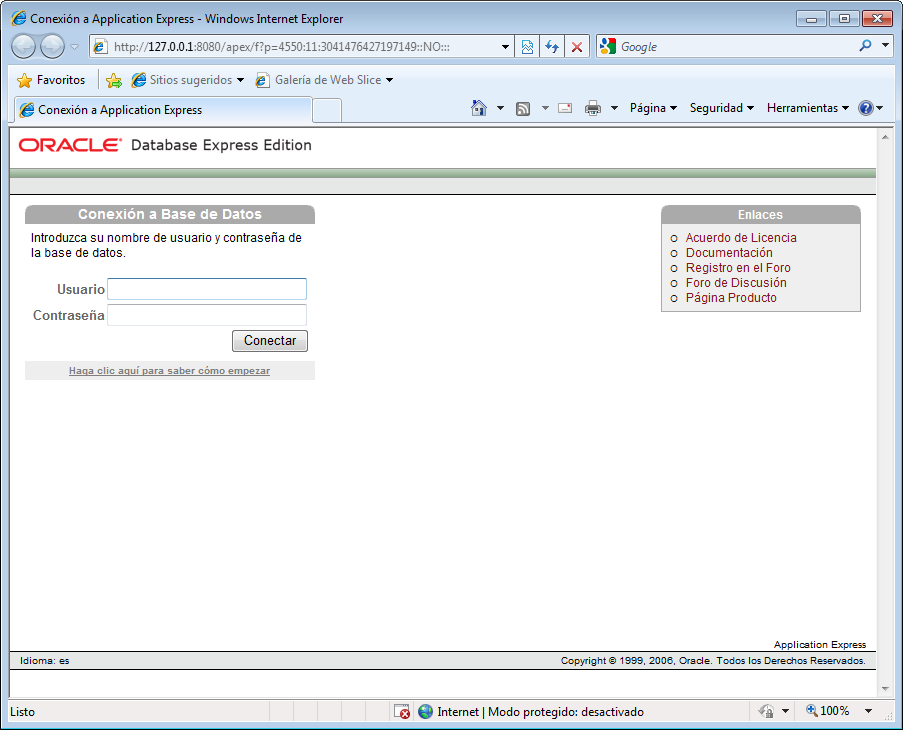Open 'Haga clic aquí para saber cómo empezar' link

[x=169, y=371]
